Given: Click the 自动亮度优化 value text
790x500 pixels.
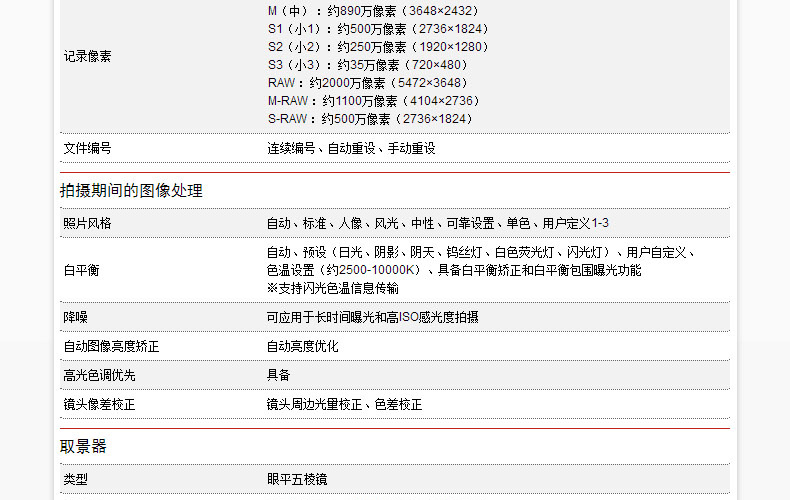Looking at the screenshot, I should (302, 346).
